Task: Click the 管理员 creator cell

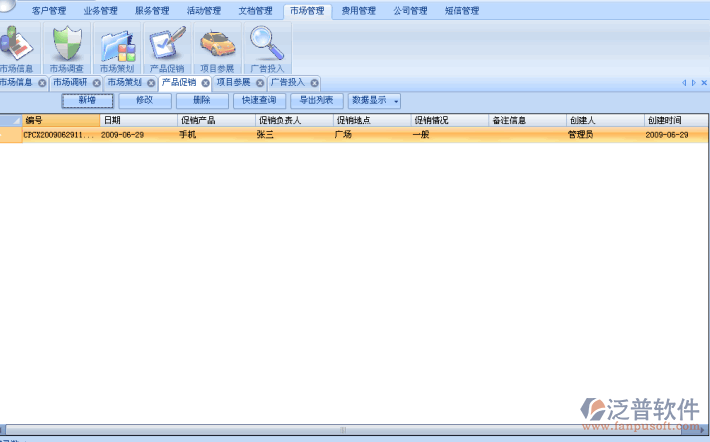Action: pos(606,135)
